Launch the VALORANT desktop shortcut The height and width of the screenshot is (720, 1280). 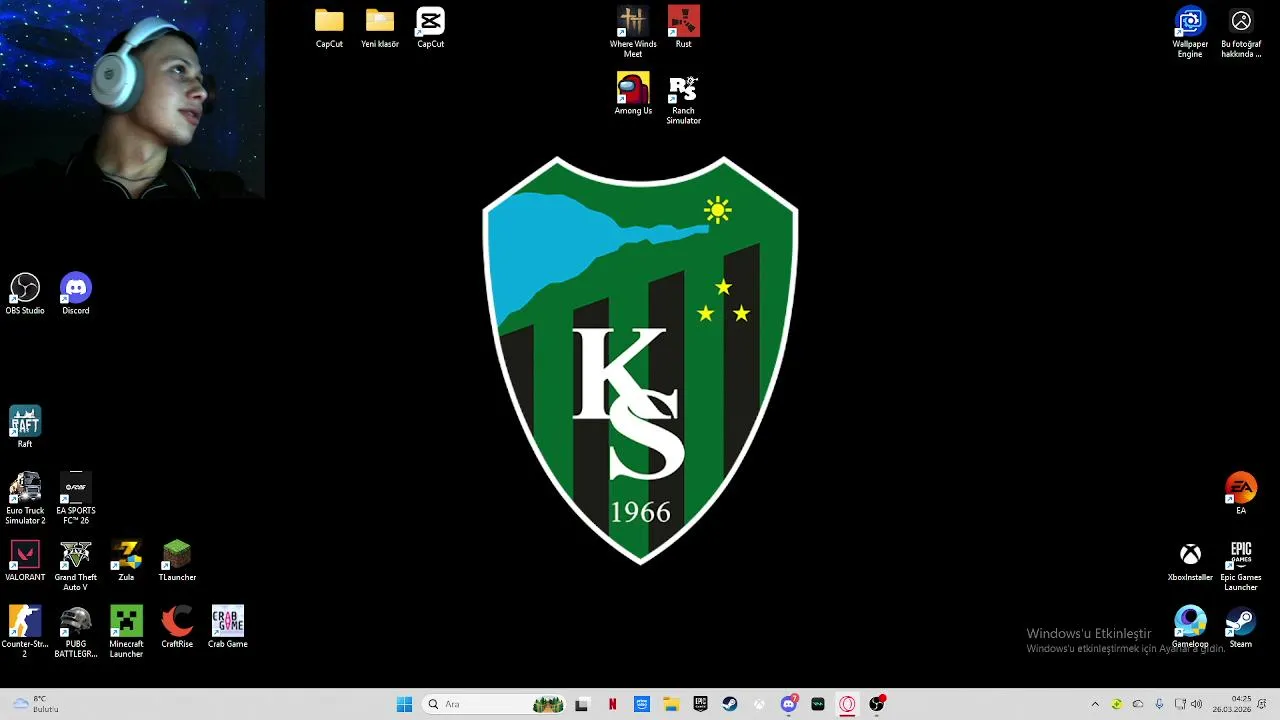(x=25, y=561)
